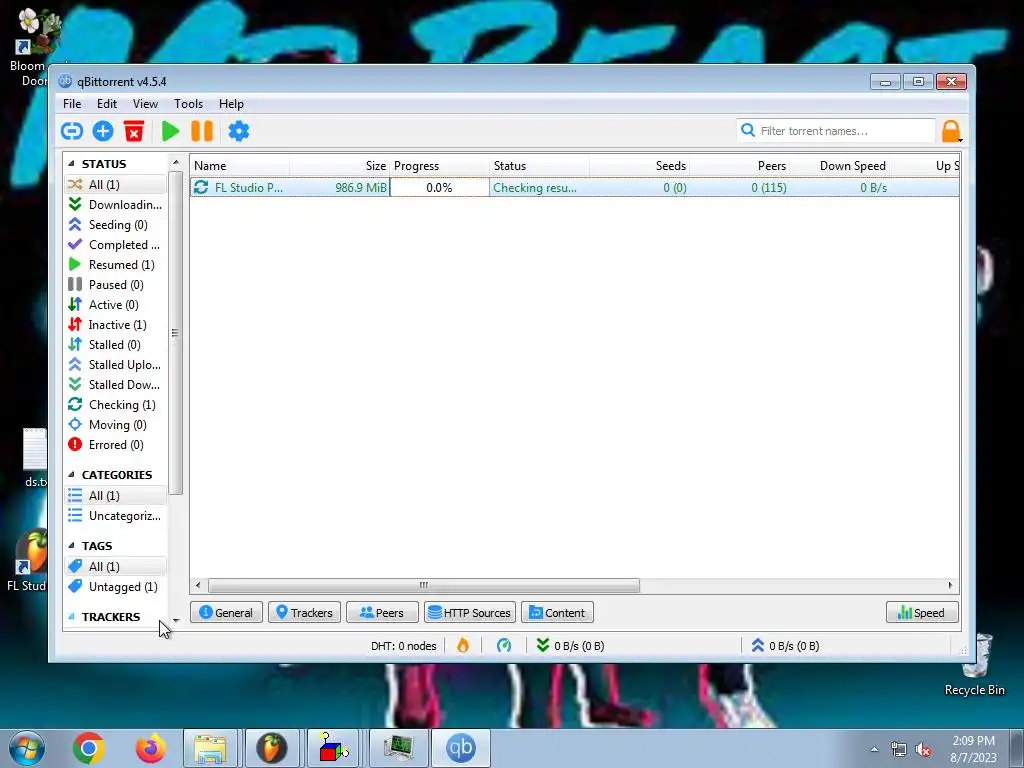The height and width of the screenshot is (768, 1024).
Task: Click the green Resume torrent icon
Action: 170,131
